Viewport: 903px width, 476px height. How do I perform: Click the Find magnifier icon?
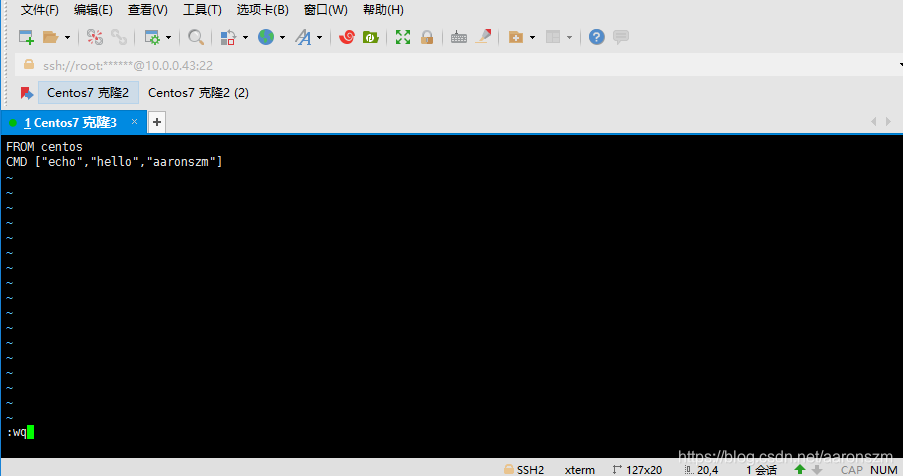pos(196,37)
